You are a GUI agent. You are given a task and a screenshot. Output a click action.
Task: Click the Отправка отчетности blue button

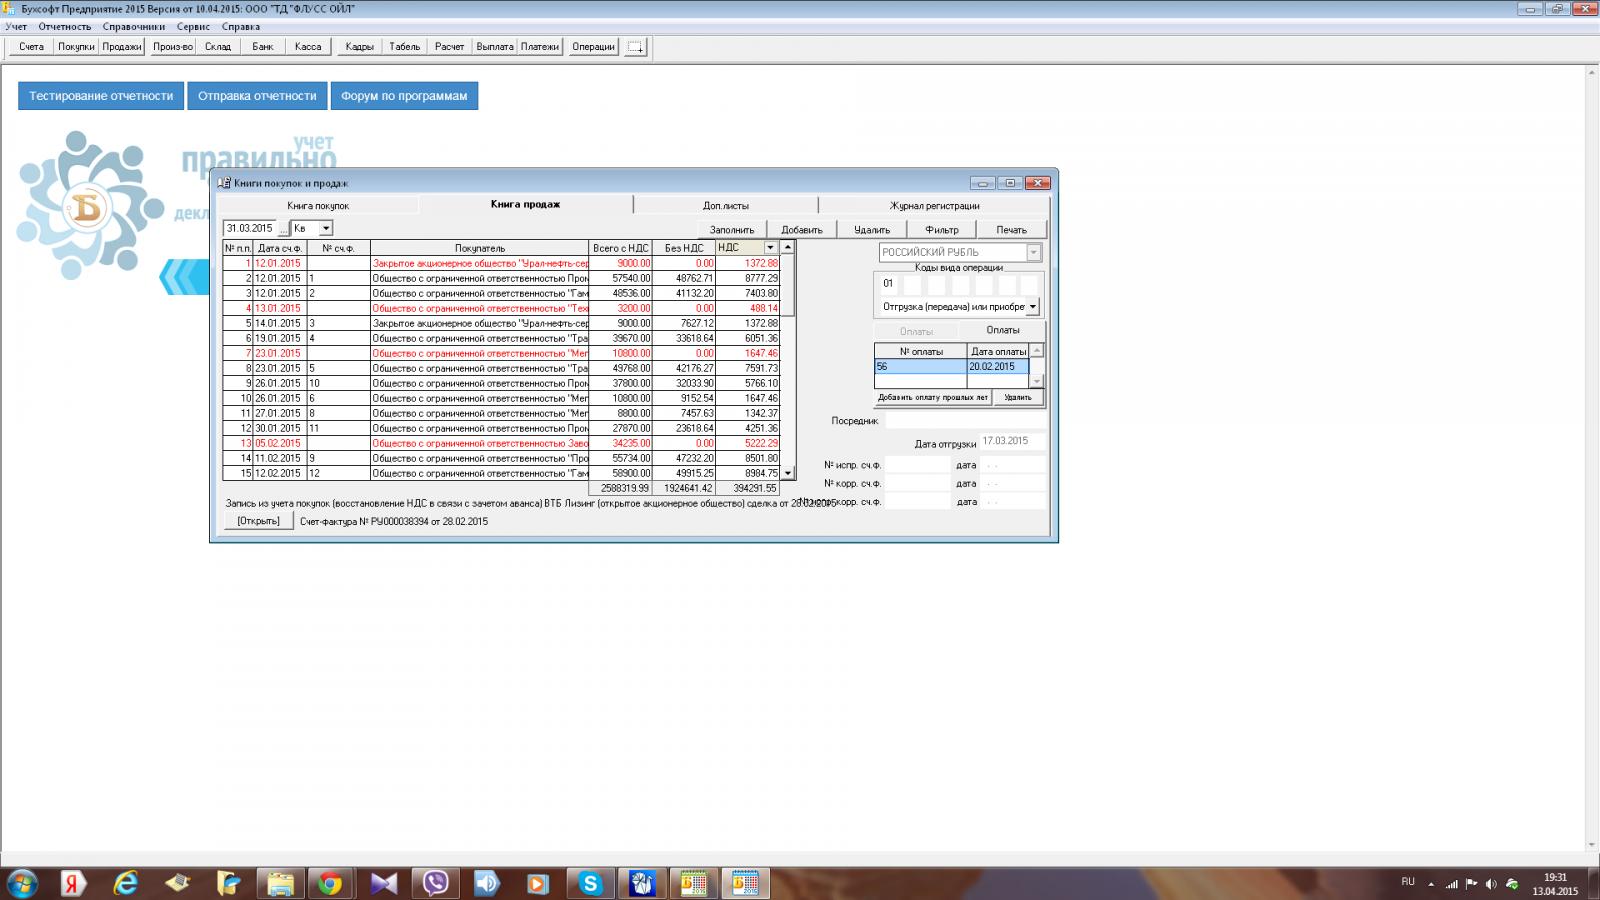(257, 96)
